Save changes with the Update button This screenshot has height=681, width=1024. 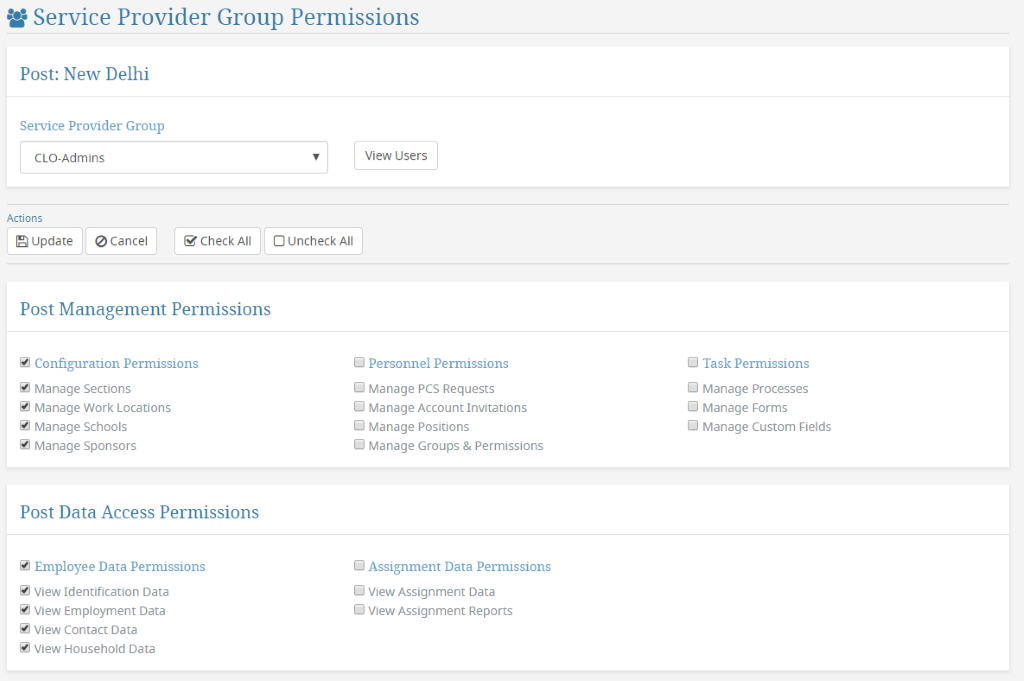click(x=45, y=241)
